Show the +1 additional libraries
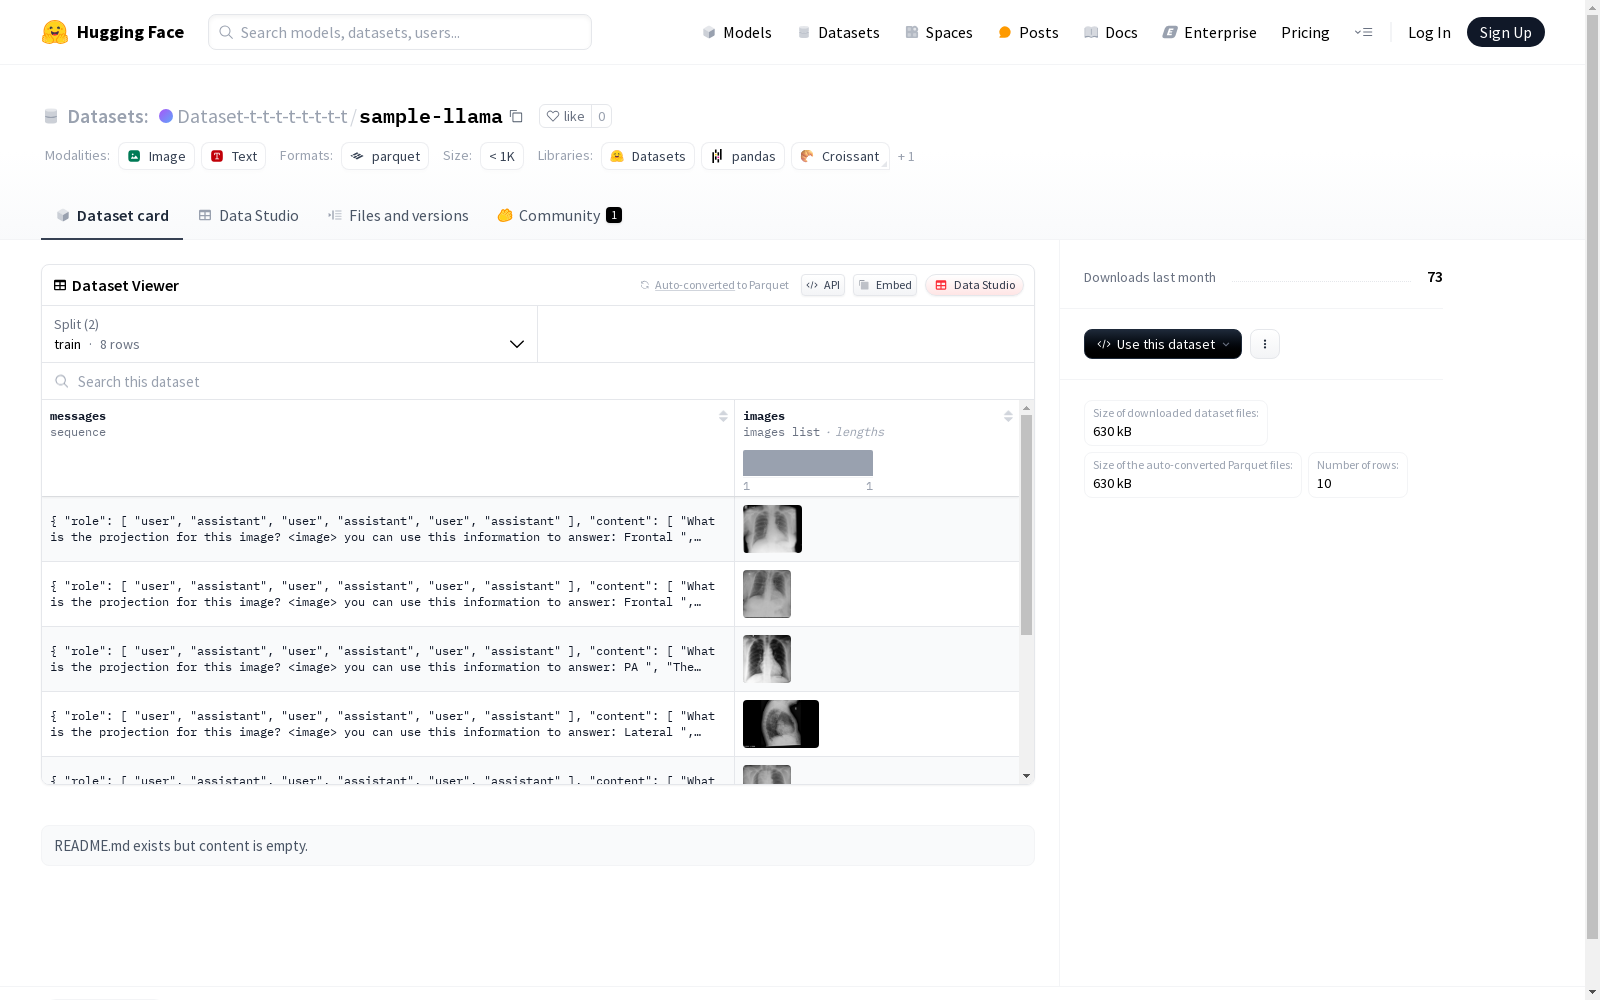This screenshot has width=1600, height=1000. tap(906, 156)
